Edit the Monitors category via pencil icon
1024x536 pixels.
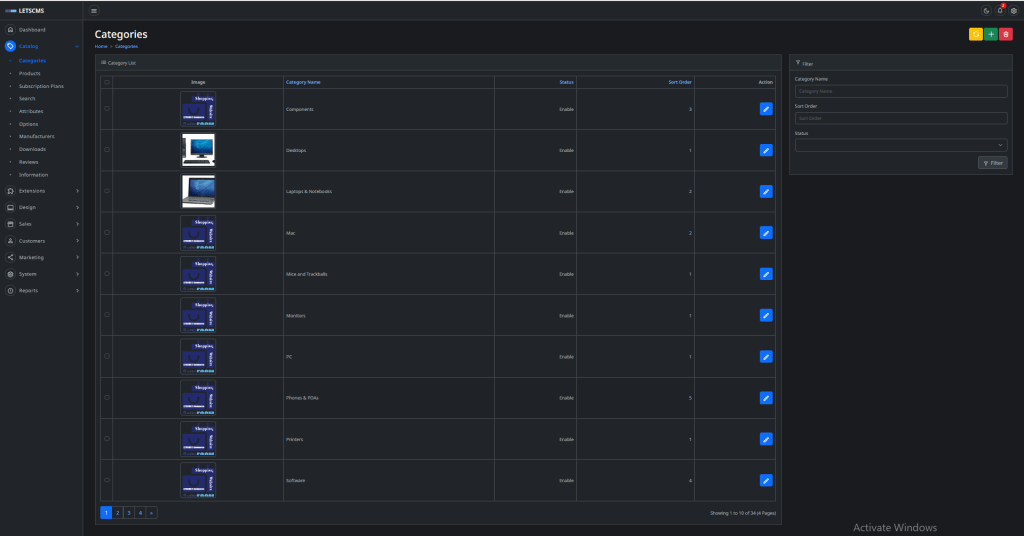click(766, 315)
